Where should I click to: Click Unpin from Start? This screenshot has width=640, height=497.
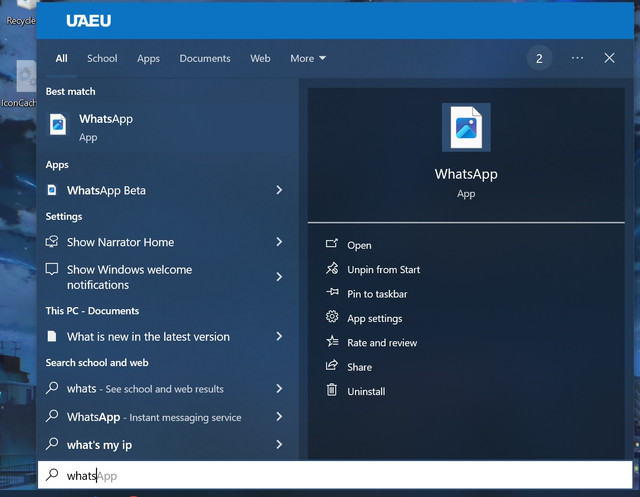point(383,270)
